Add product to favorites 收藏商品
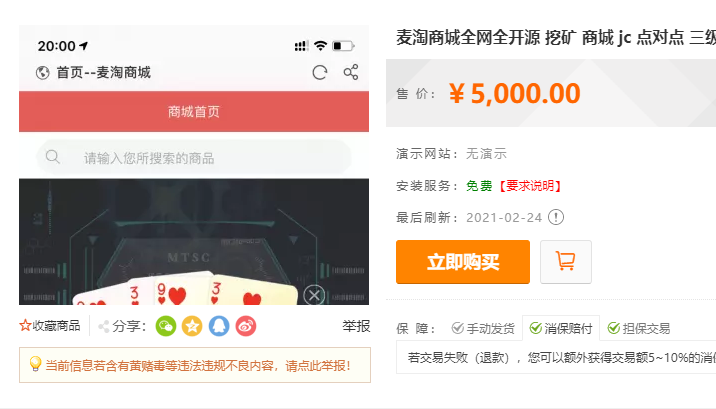This screenshot has height=409, width=716. point(50,326)
